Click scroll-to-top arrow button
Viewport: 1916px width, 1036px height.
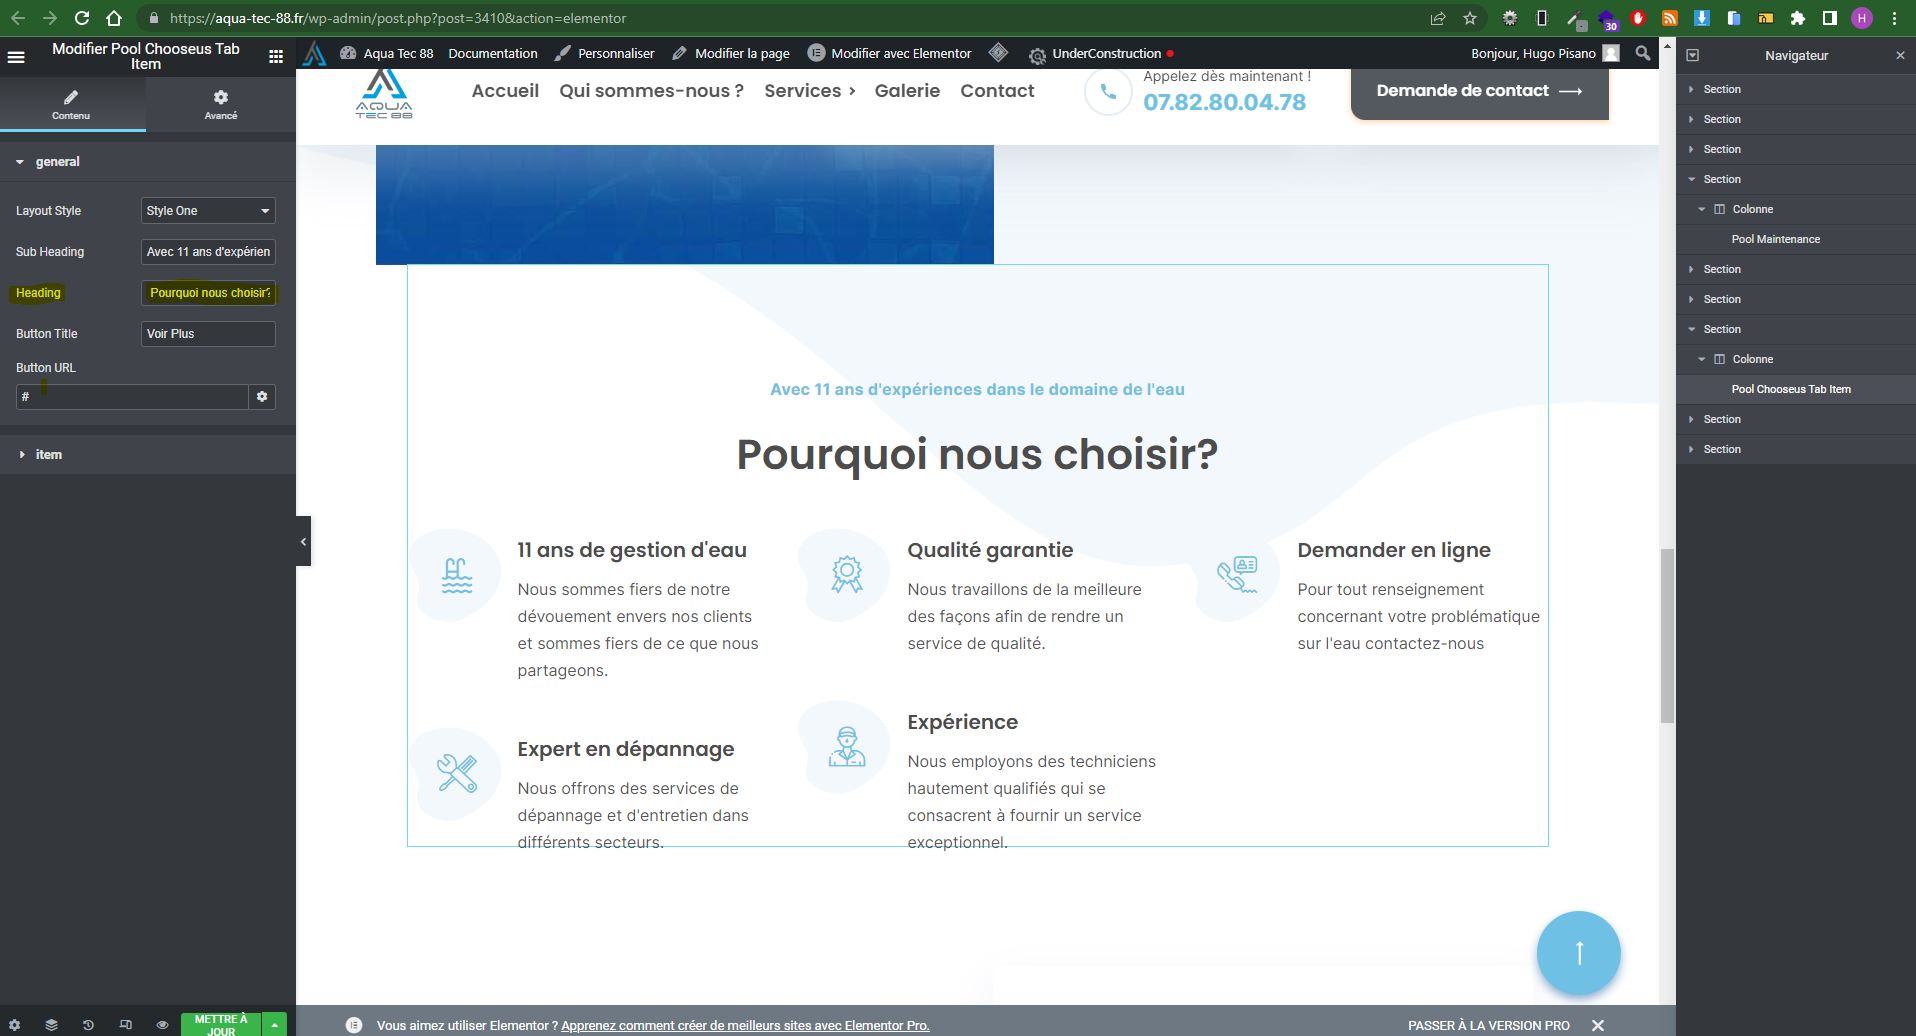1578,953
